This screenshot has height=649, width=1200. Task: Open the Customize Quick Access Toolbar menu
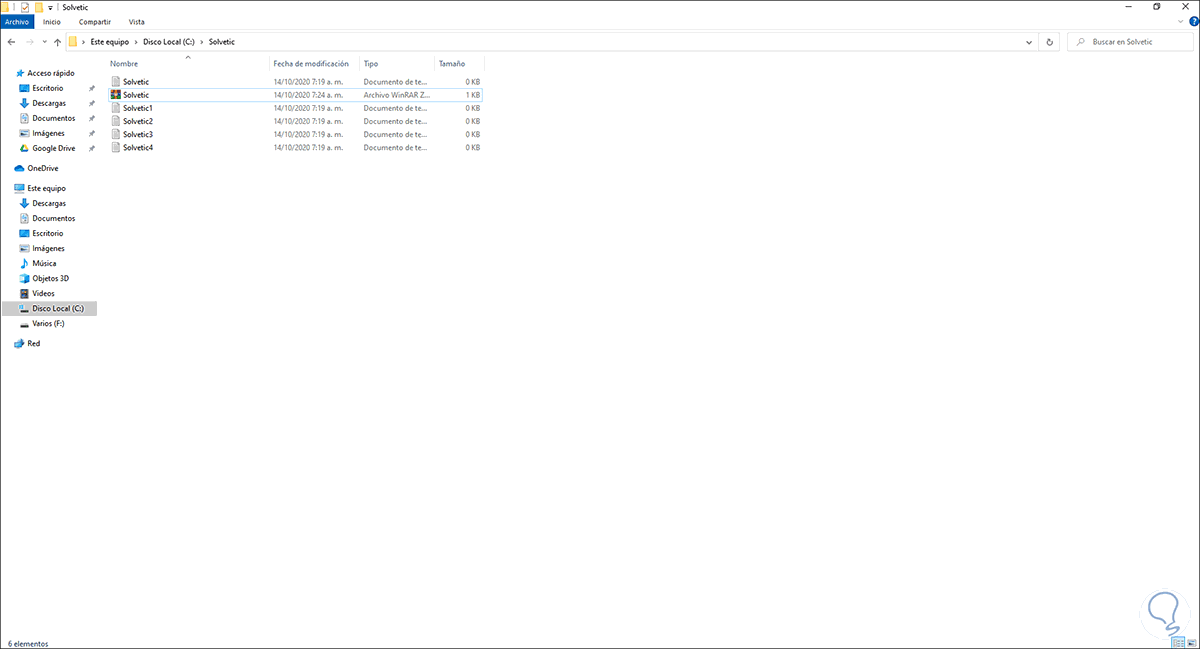[49, 7]
